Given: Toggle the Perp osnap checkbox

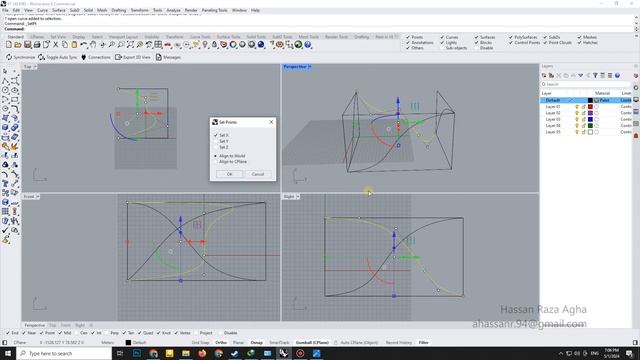Looking at the screenshot, I should (x=107, y=333).
